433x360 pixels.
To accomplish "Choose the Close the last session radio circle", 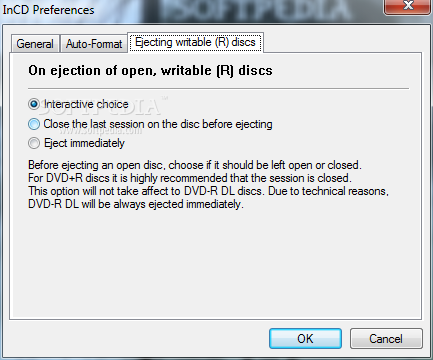I will 34,124.
